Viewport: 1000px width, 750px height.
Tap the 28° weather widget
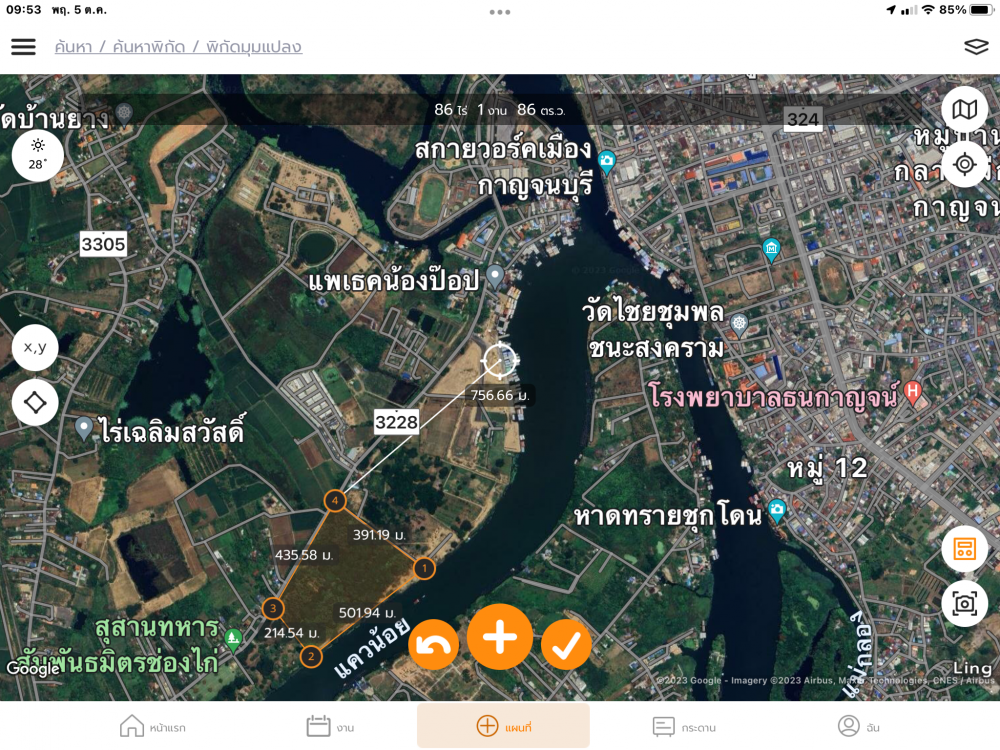[x=38, y=156]
